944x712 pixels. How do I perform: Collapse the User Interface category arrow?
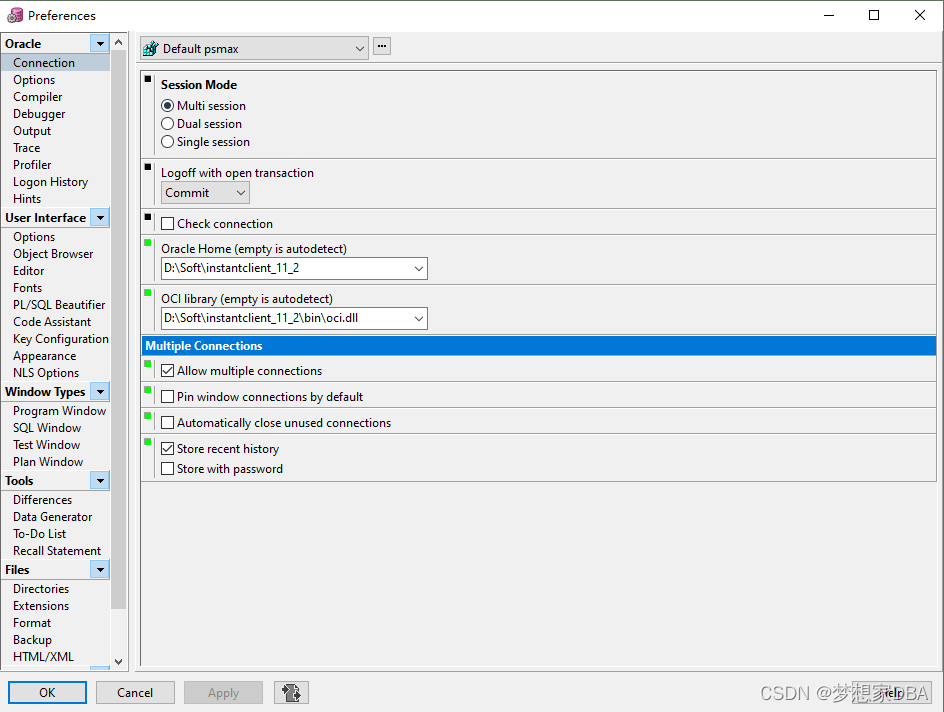pos(100,217)
